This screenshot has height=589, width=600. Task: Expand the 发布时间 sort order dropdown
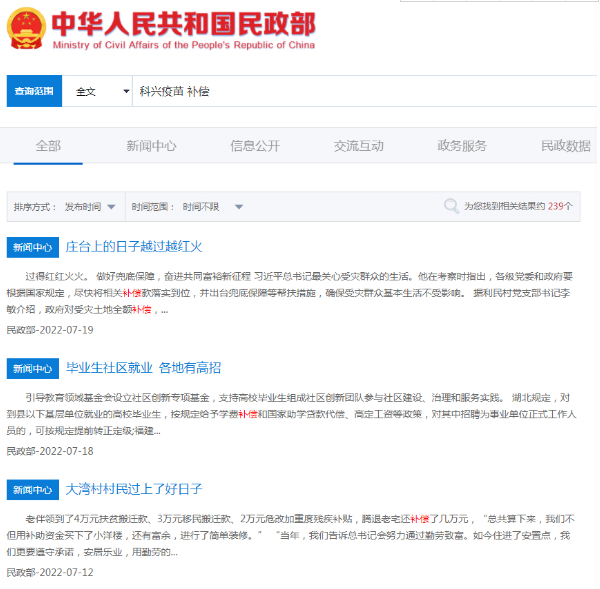point(90,207)
